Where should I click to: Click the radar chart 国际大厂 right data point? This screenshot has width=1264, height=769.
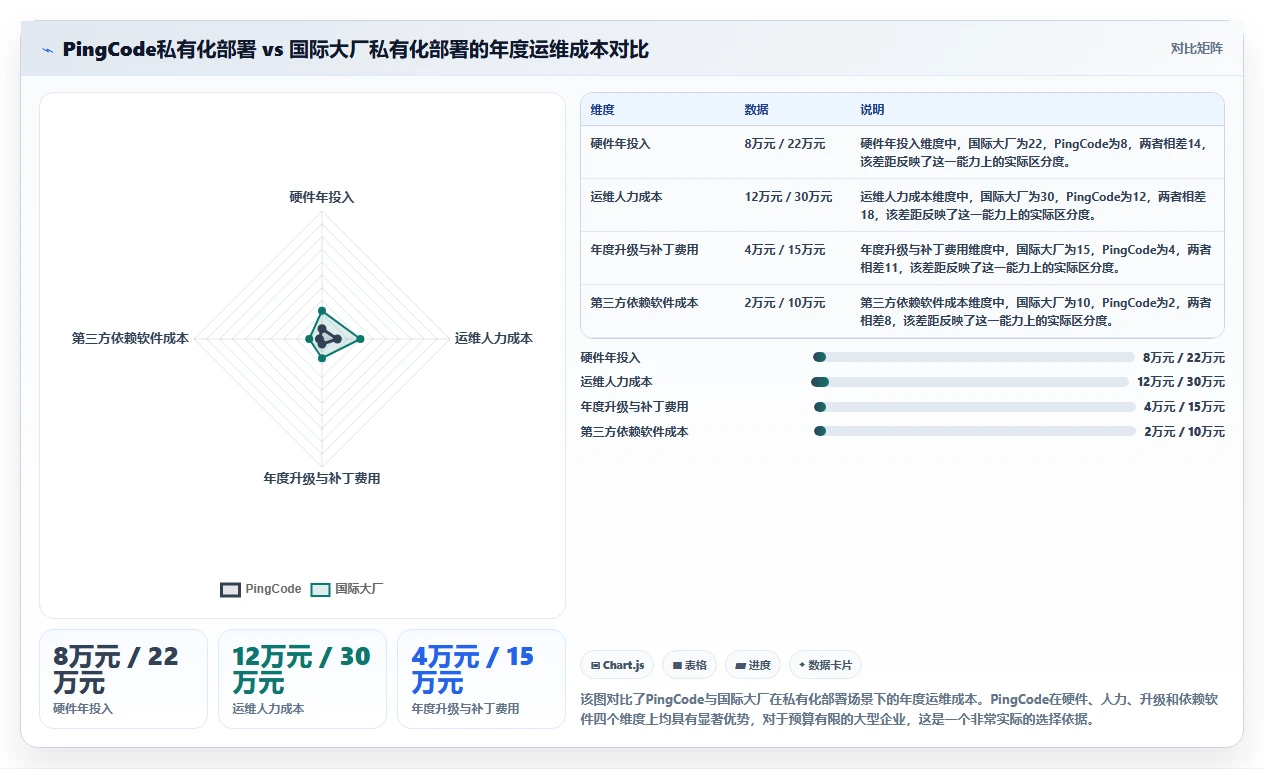coord(360,340)
